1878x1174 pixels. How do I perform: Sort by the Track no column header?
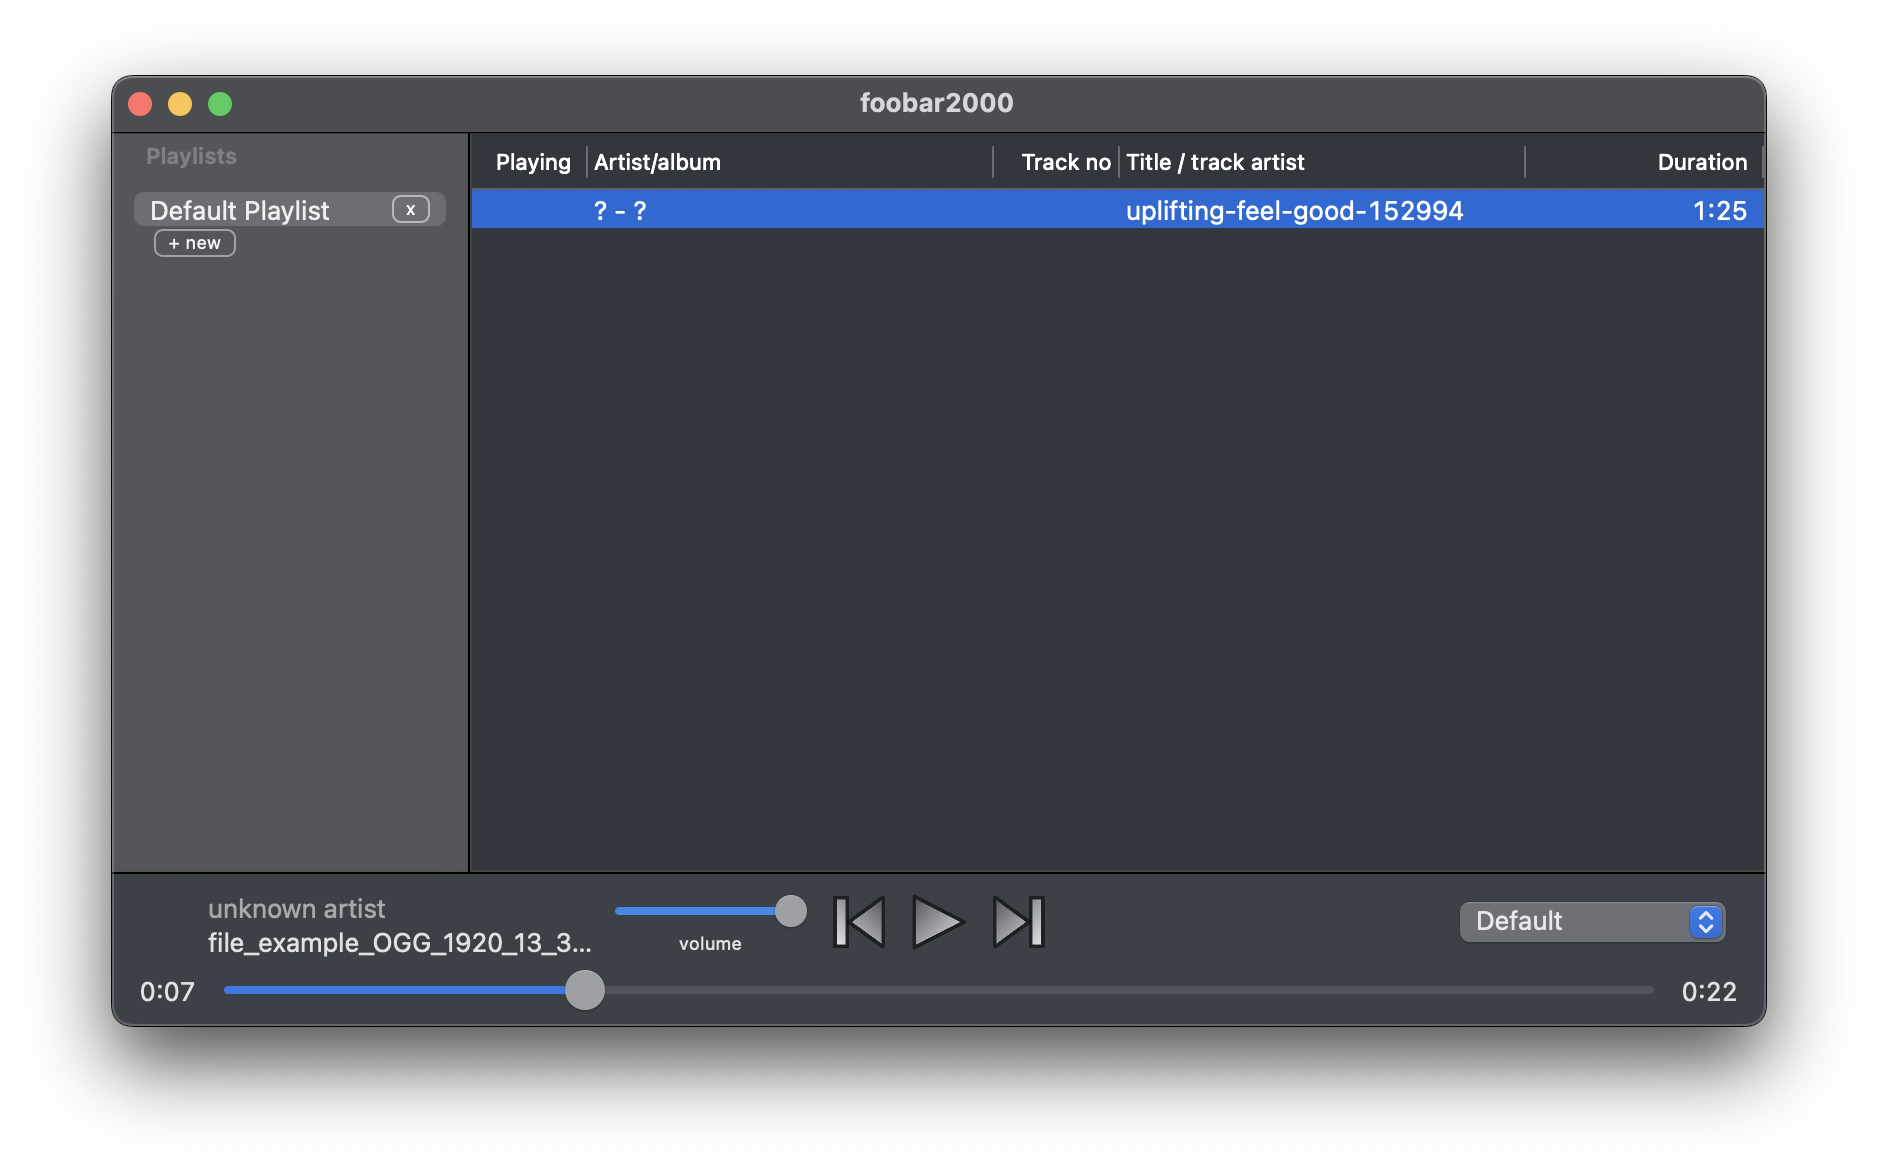[1065, 162]
